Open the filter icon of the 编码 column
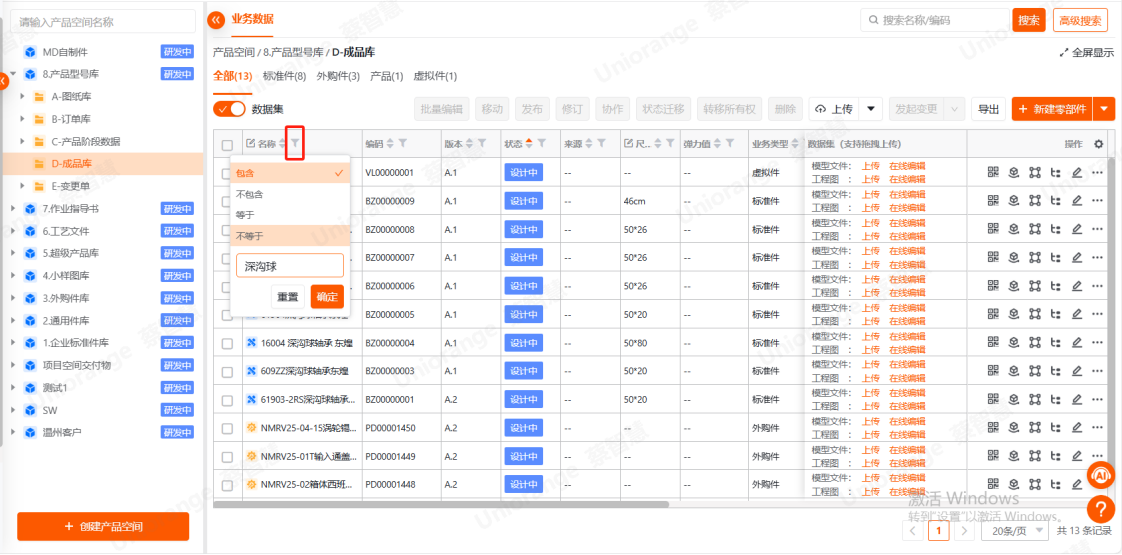 [x=403, y=144]
